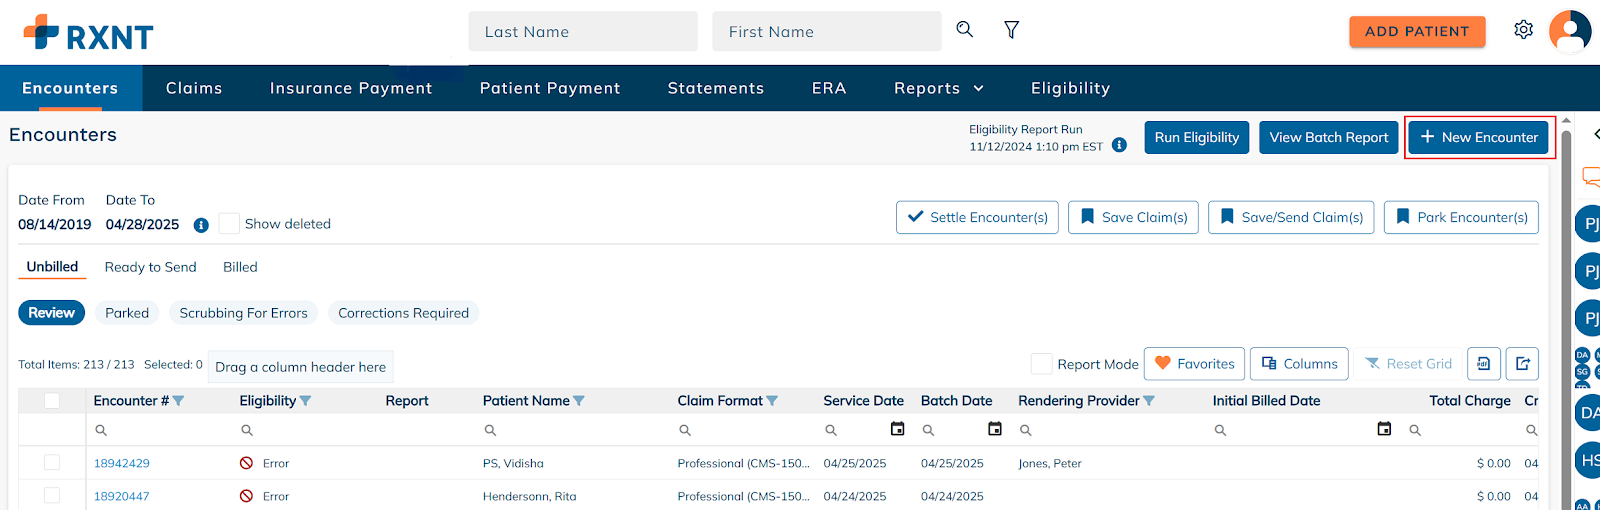Click the export grid icon

coord(1522,364)
